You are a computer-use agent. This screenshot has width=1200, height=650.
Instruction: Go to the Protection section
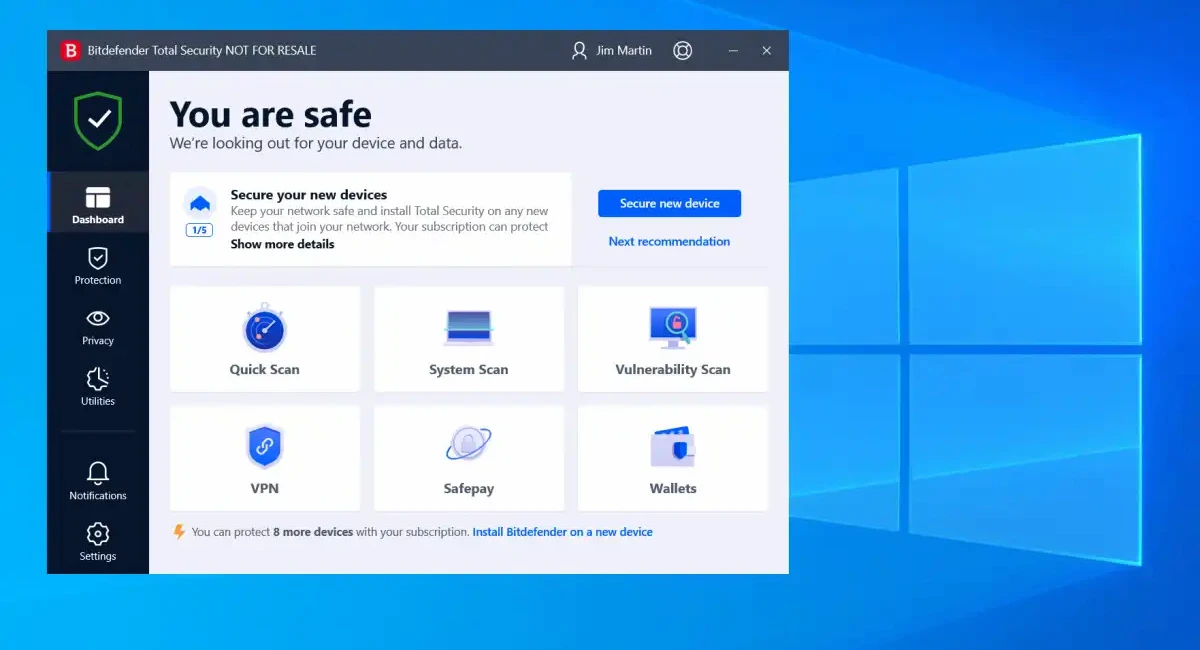pyautogui.click(x=98, y=266)
